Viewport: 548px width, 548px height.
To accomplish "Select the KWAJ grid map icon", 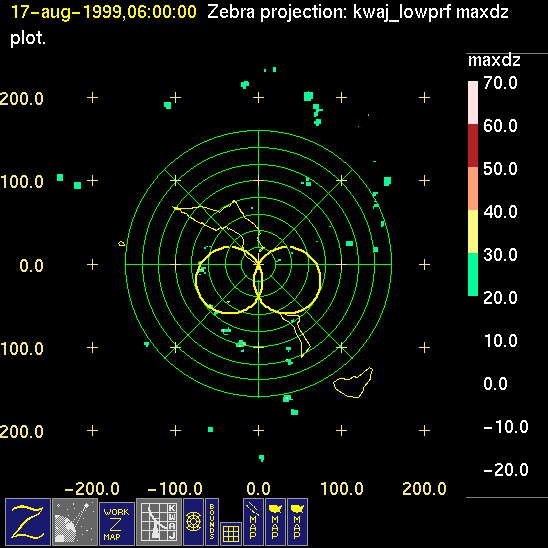I will (159, 522).
